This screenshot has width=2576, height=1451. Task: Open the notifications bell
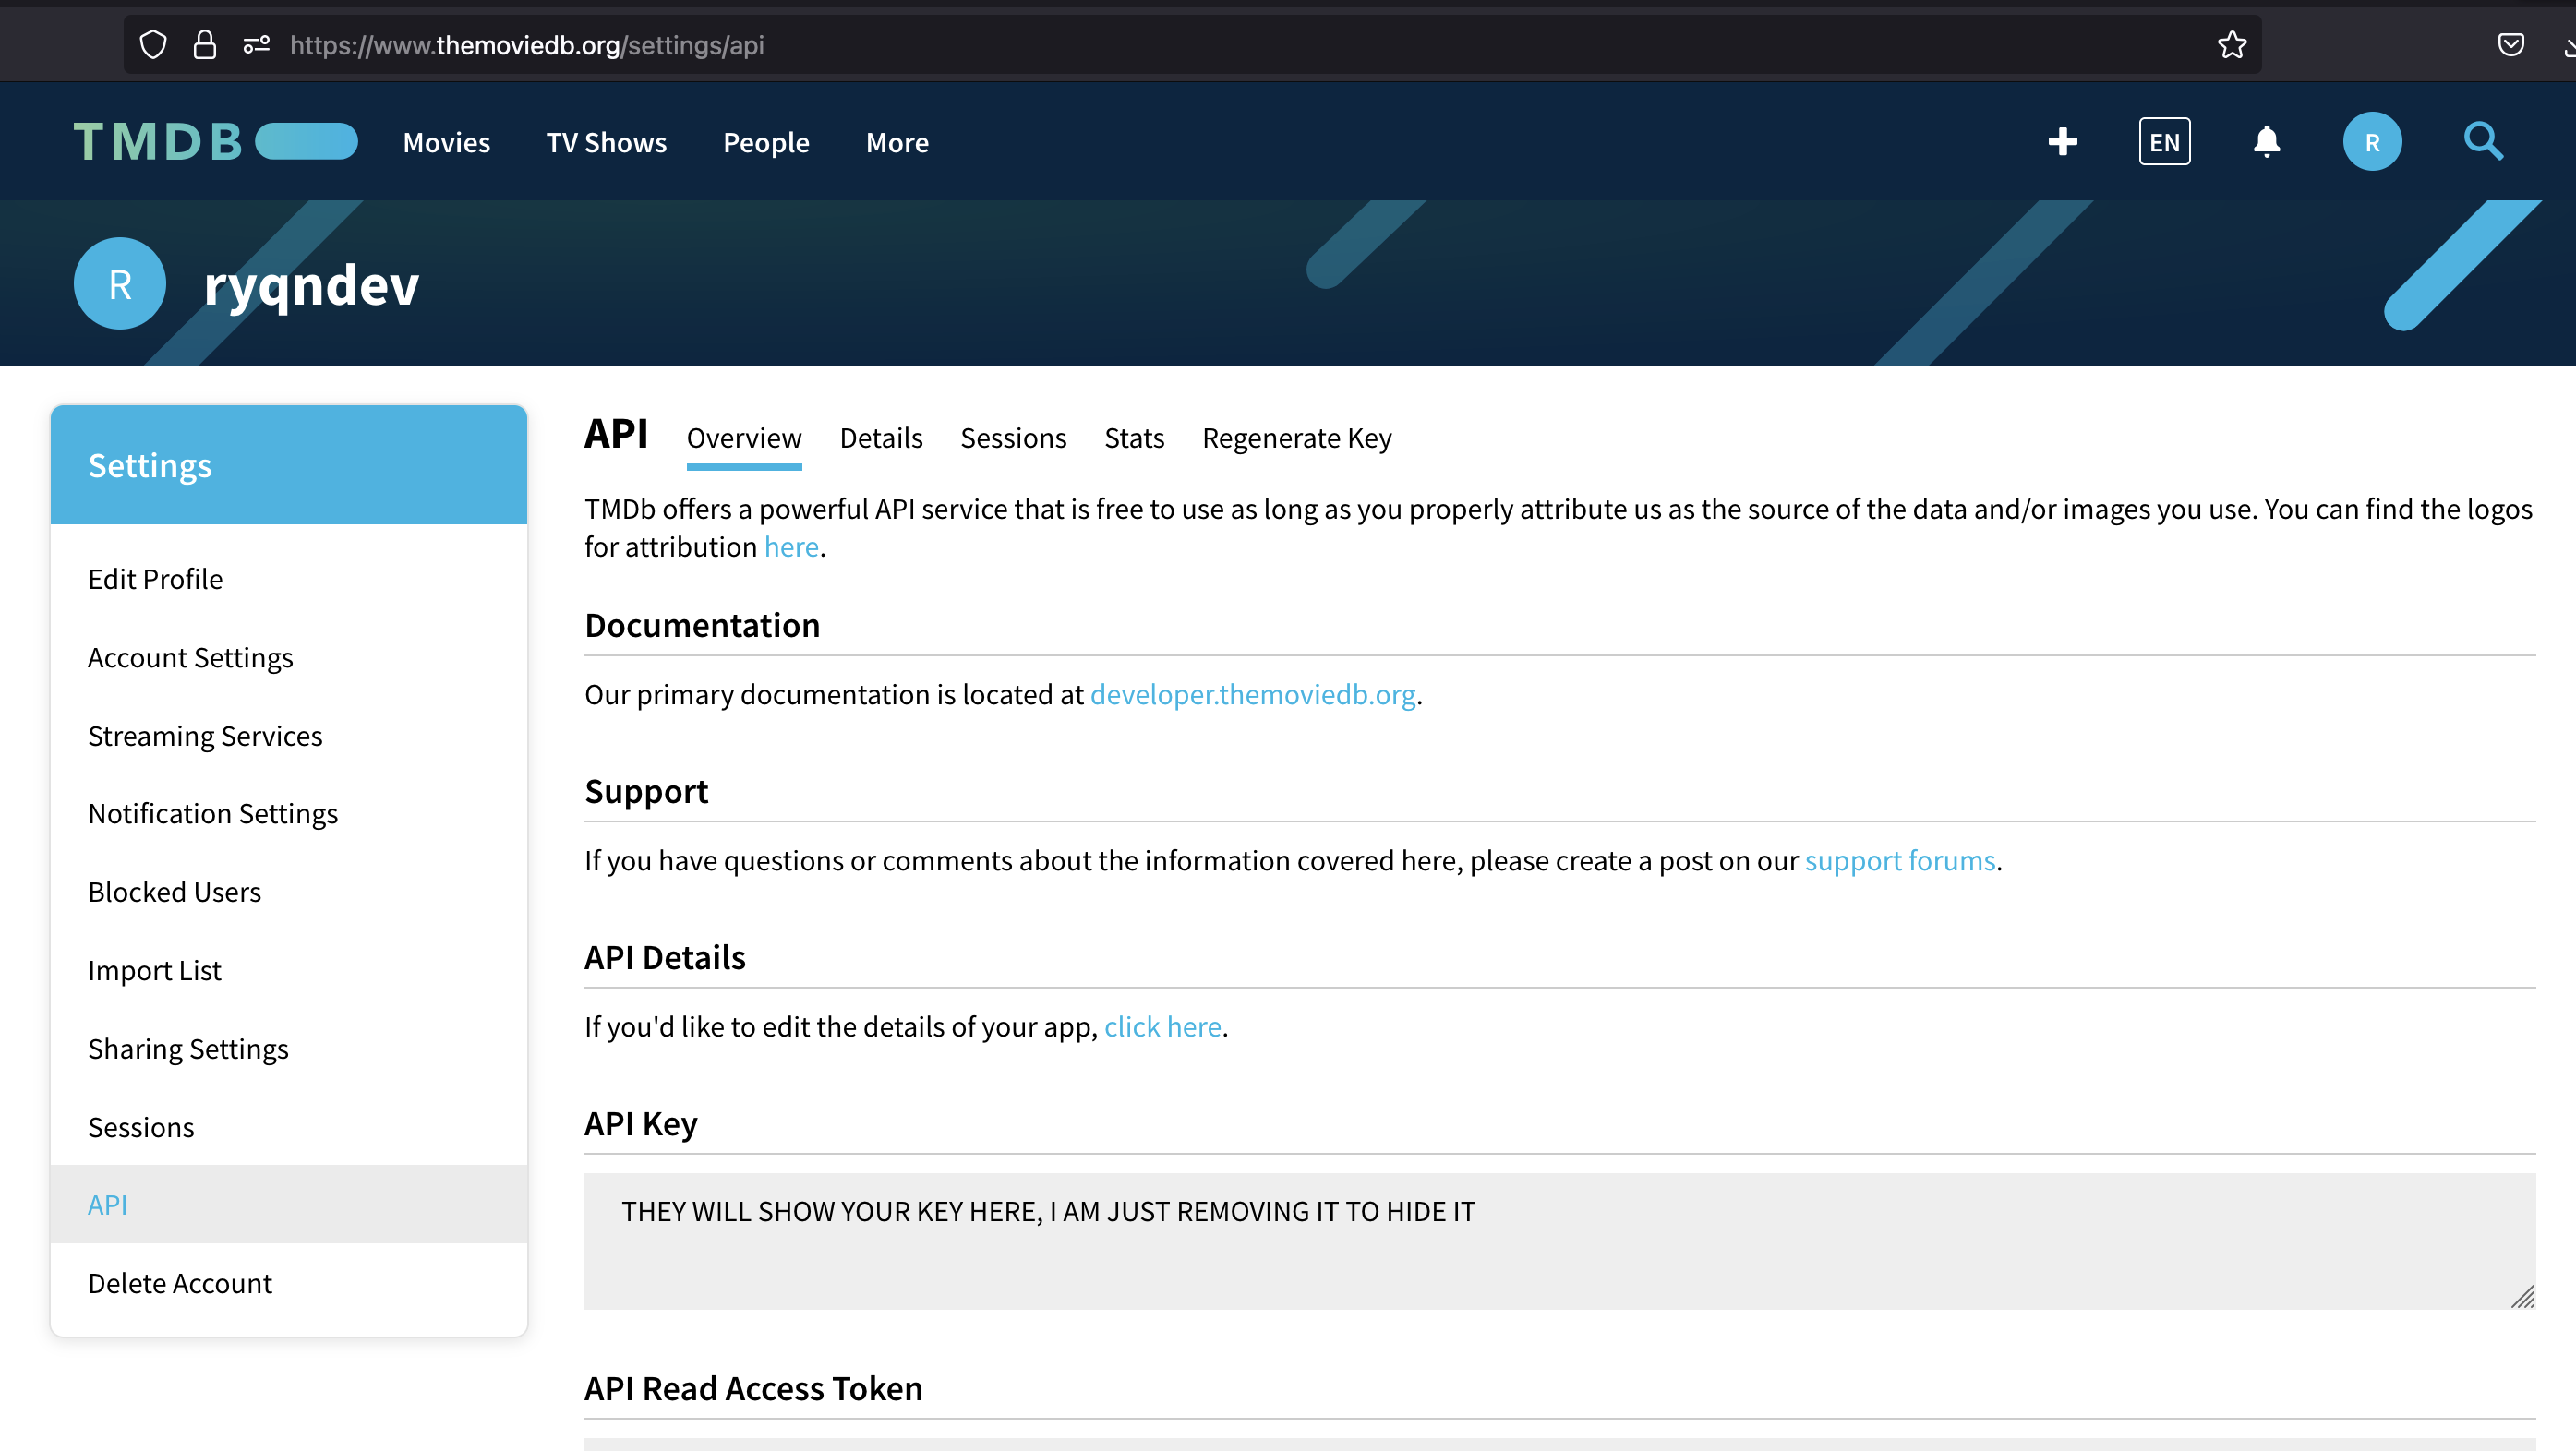tap(2267, 141)
